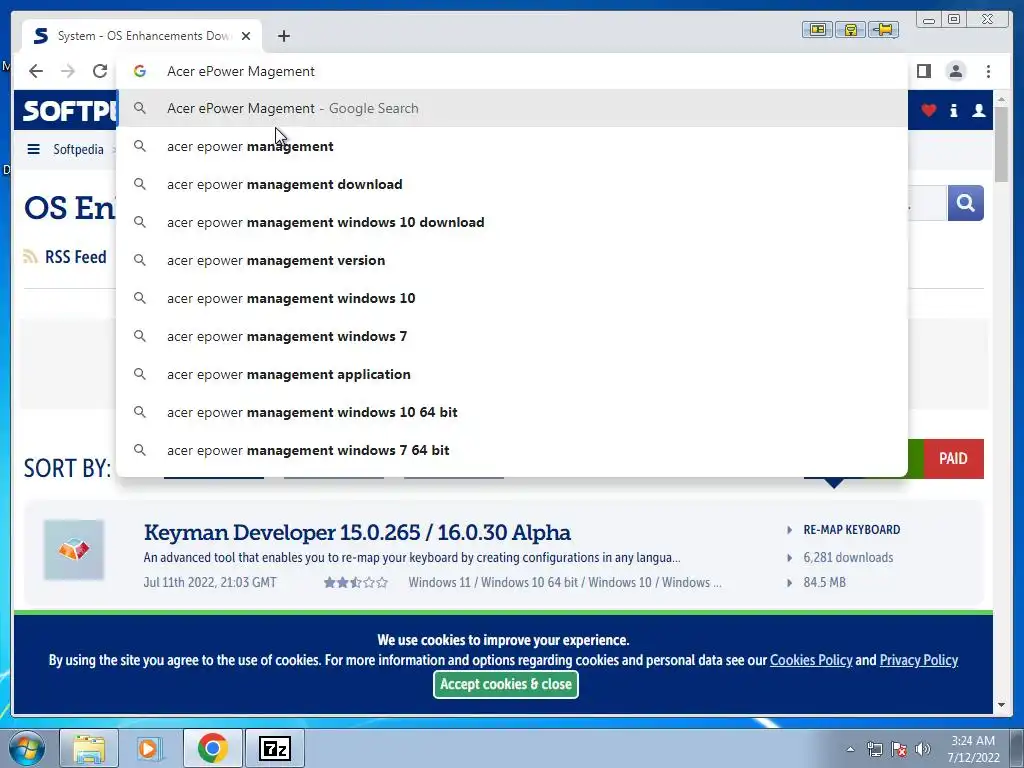Click the page vertical scrollbar thumb

point(1002,144)
